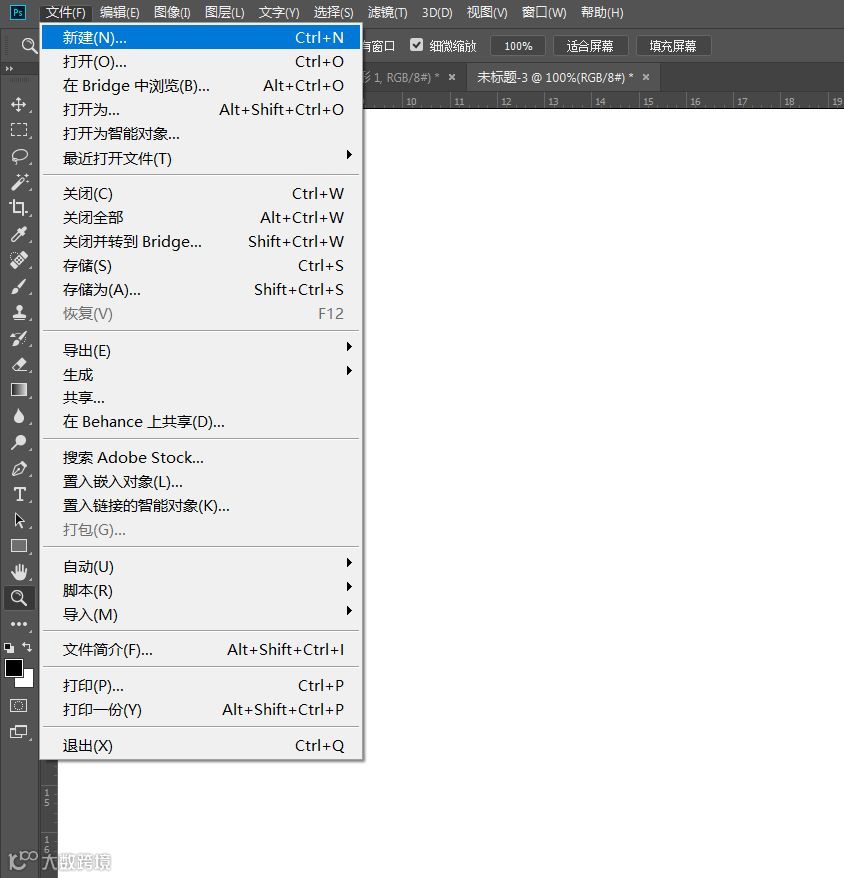The image size is (844, 878).
Task: Click the 填充屏幕 button
Action: 673,46
